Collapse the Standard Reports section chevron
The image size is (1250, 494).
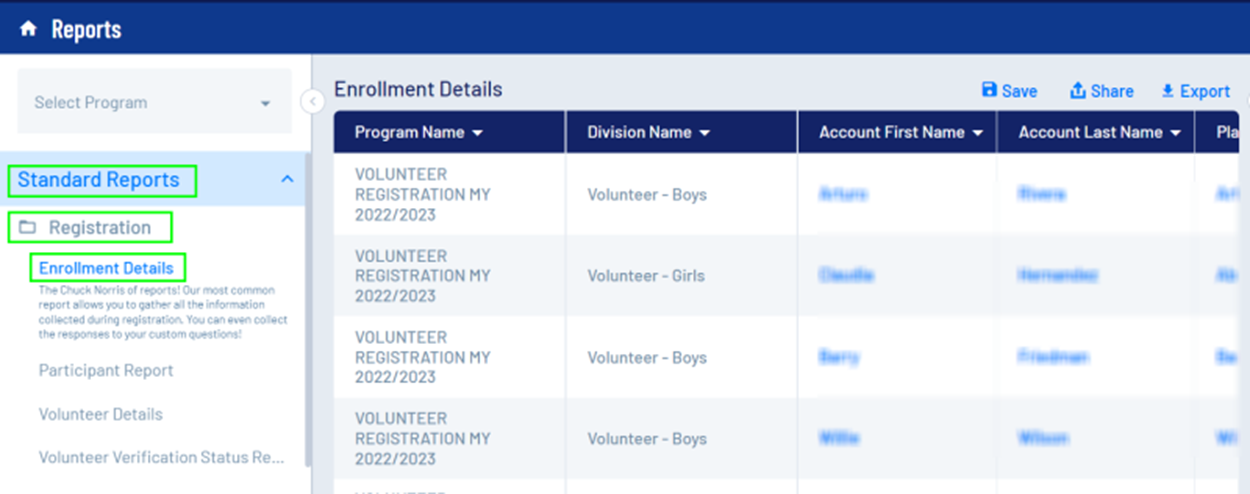pos(287,180)
